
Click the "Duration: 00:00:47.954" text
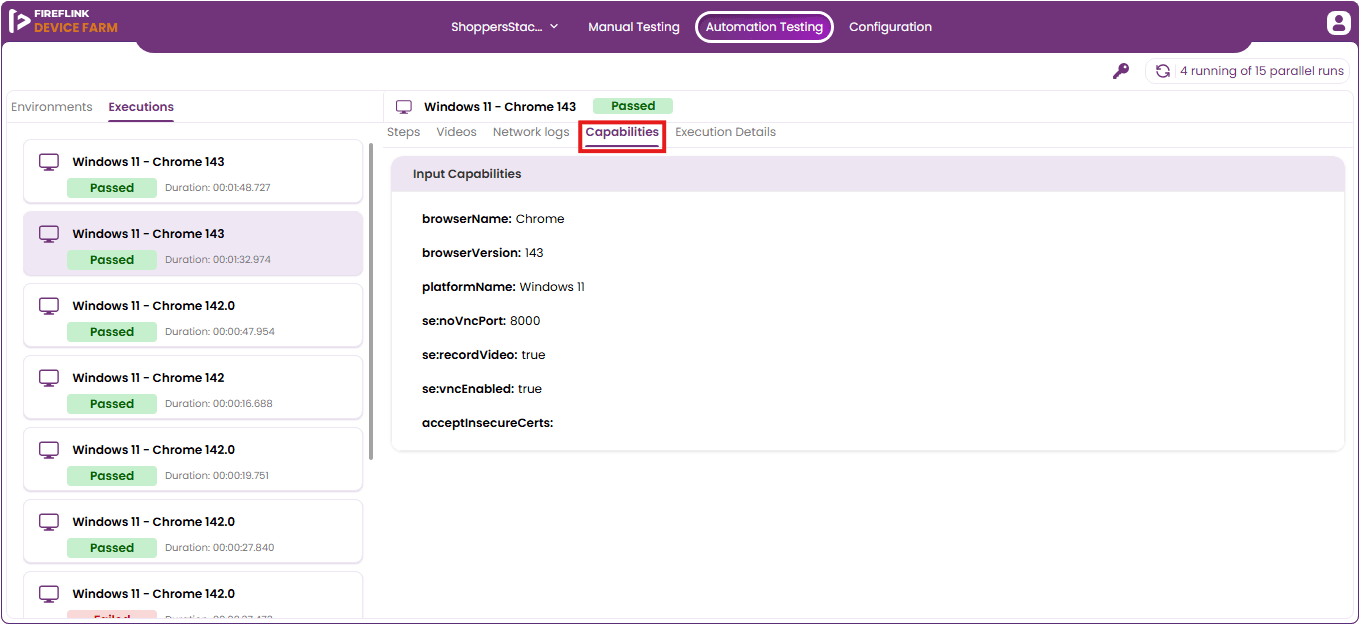pos(220,332)
